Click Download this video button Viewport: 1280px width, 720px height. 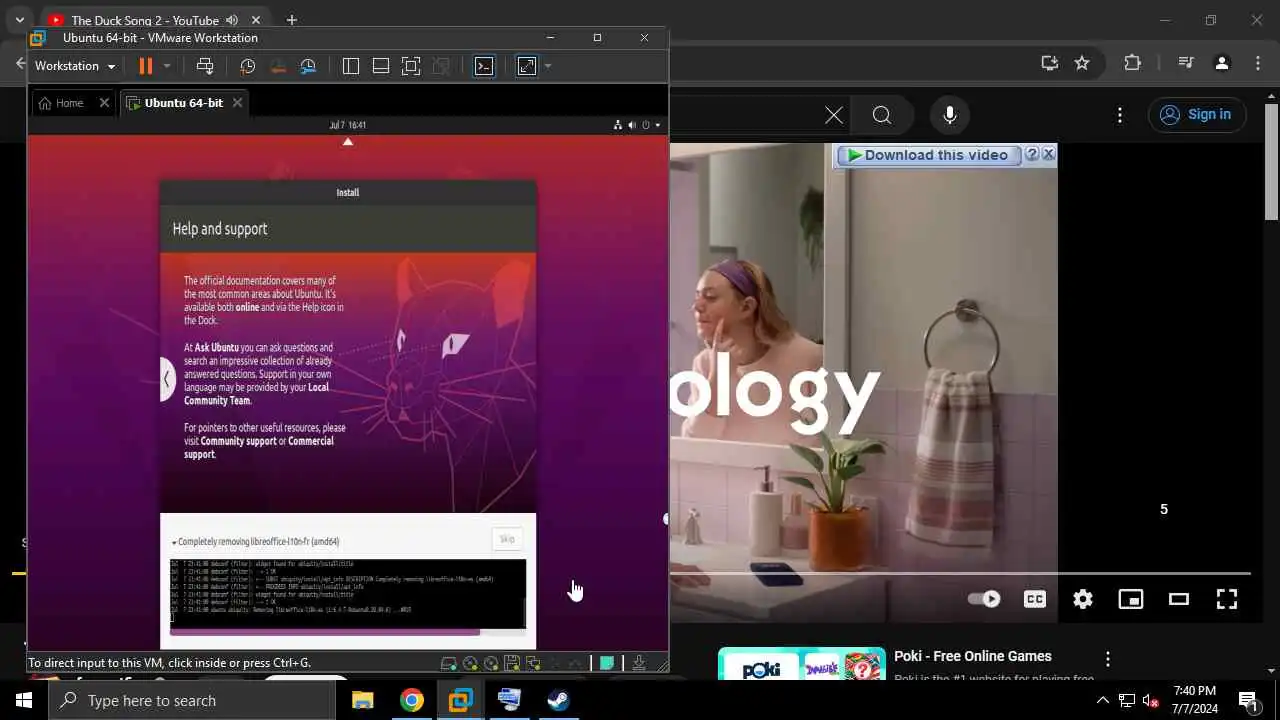[928, 155]
